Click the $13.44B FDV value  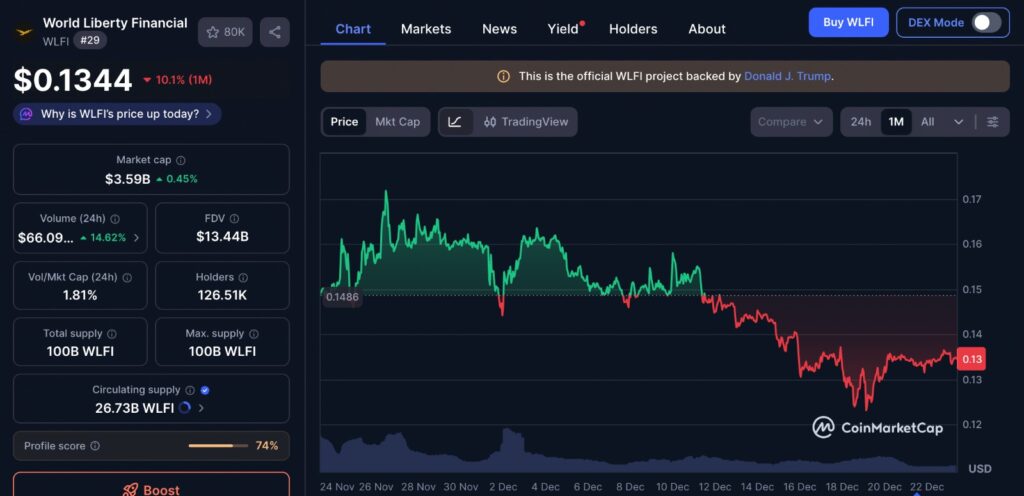222,237
